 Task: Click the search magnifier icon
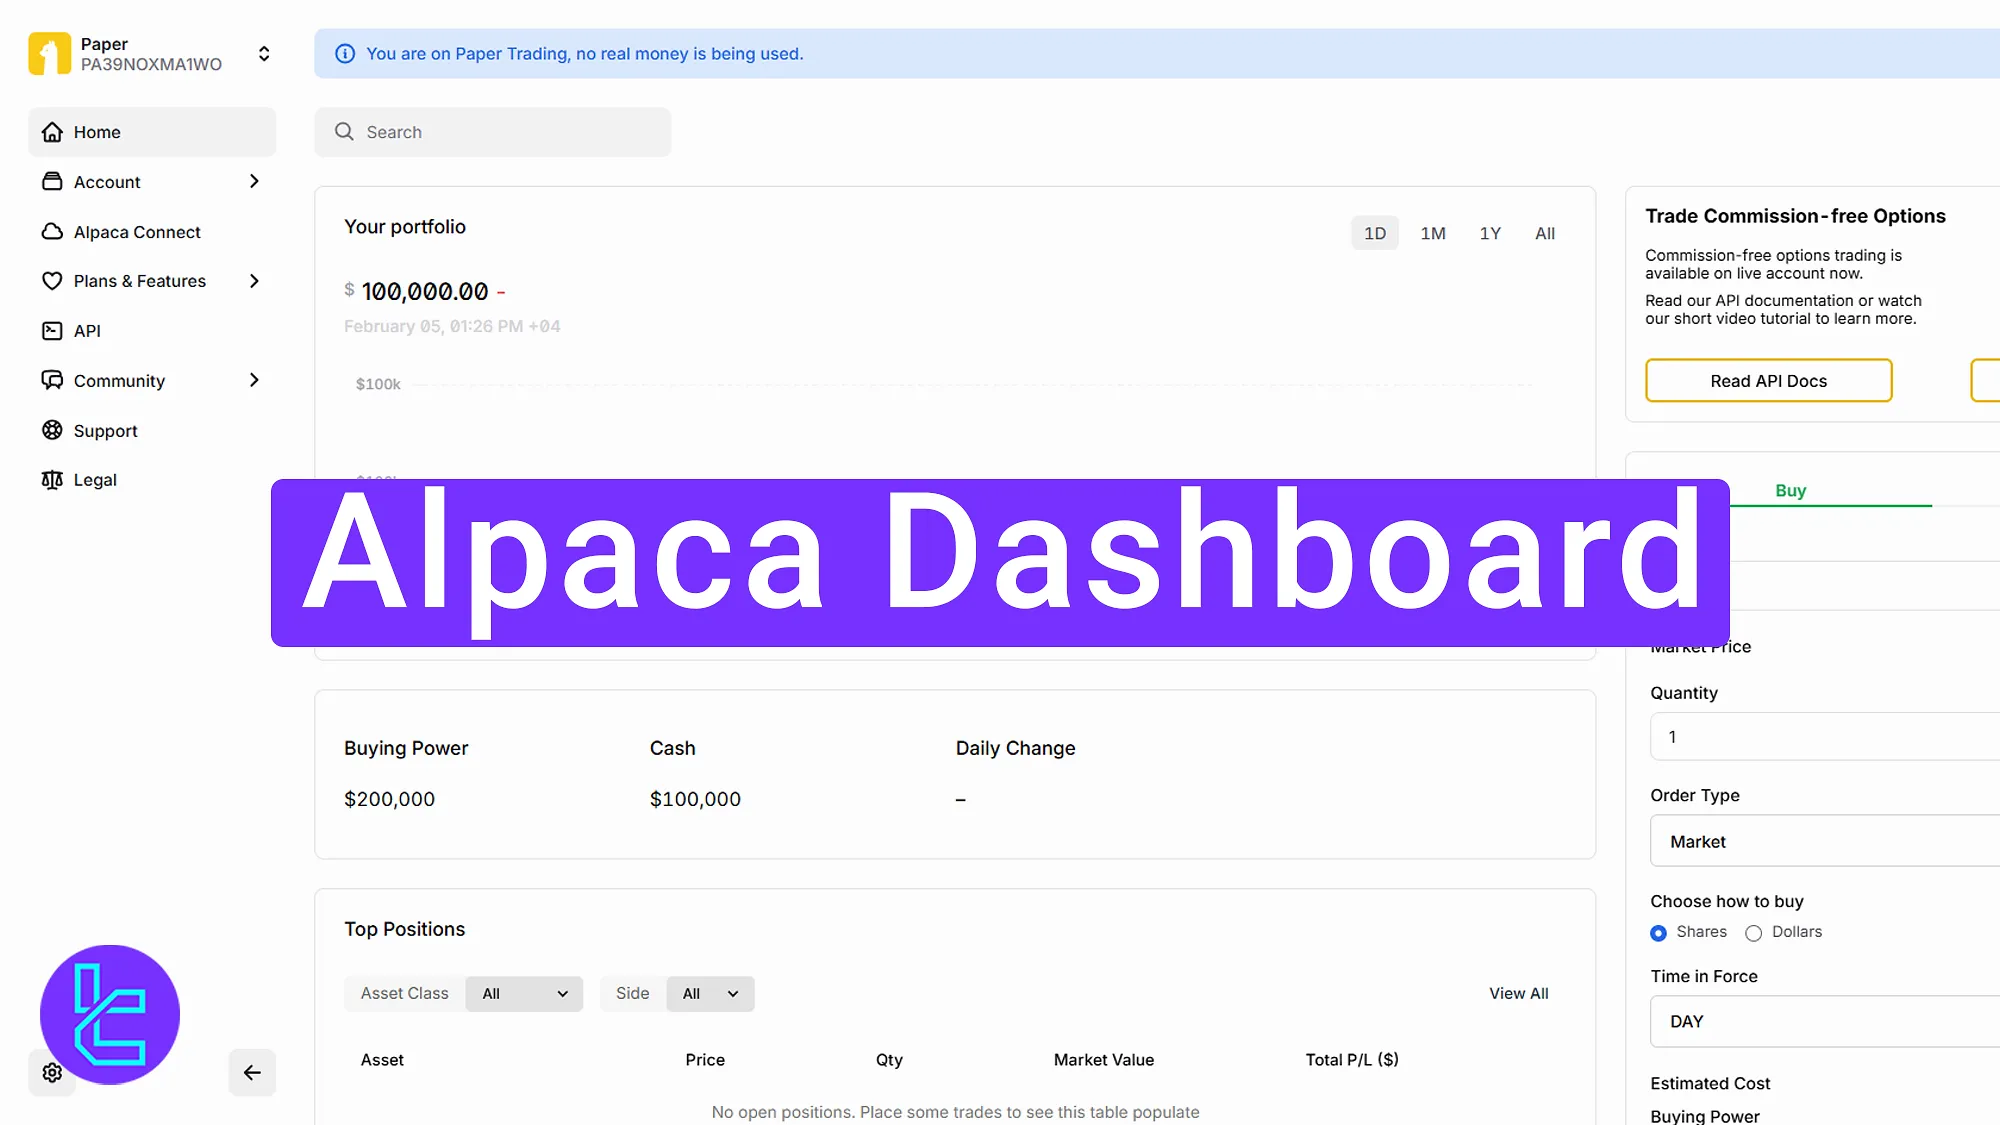pos(343,131)
